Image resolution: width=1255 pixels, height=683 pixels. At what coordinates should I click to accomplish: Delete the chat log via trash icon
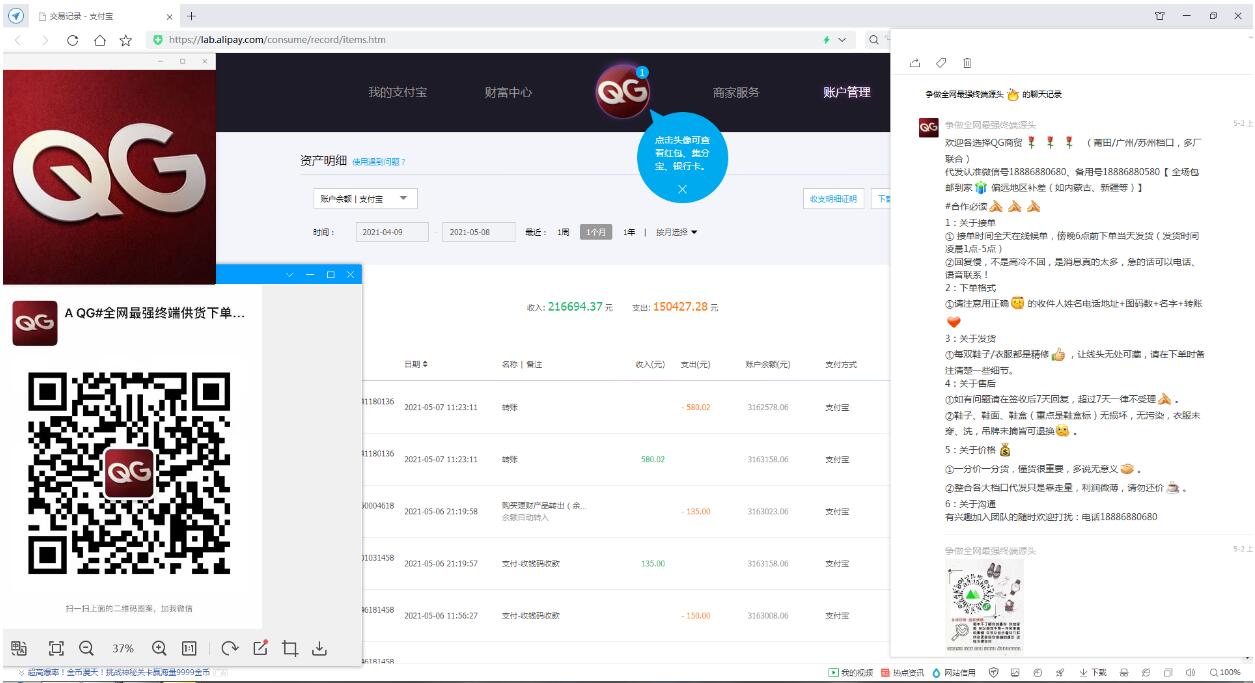tap(967, 62)
